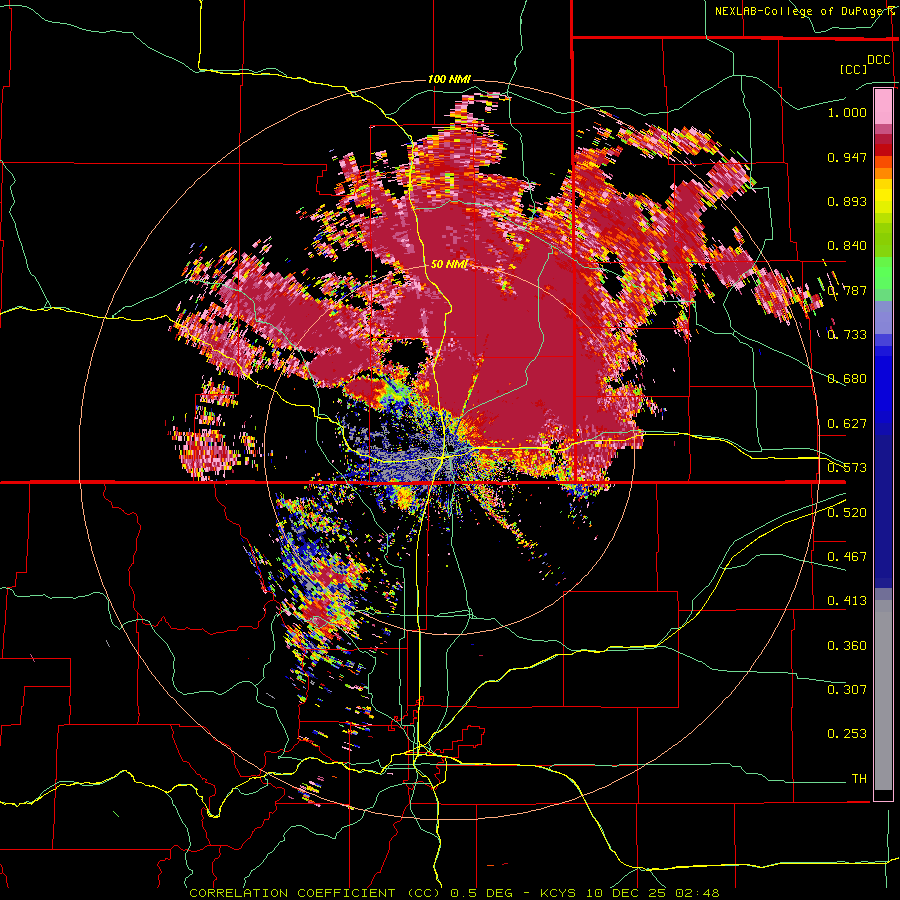
Task: Click the 0.307 color scale value
Action: coord(847,690)
